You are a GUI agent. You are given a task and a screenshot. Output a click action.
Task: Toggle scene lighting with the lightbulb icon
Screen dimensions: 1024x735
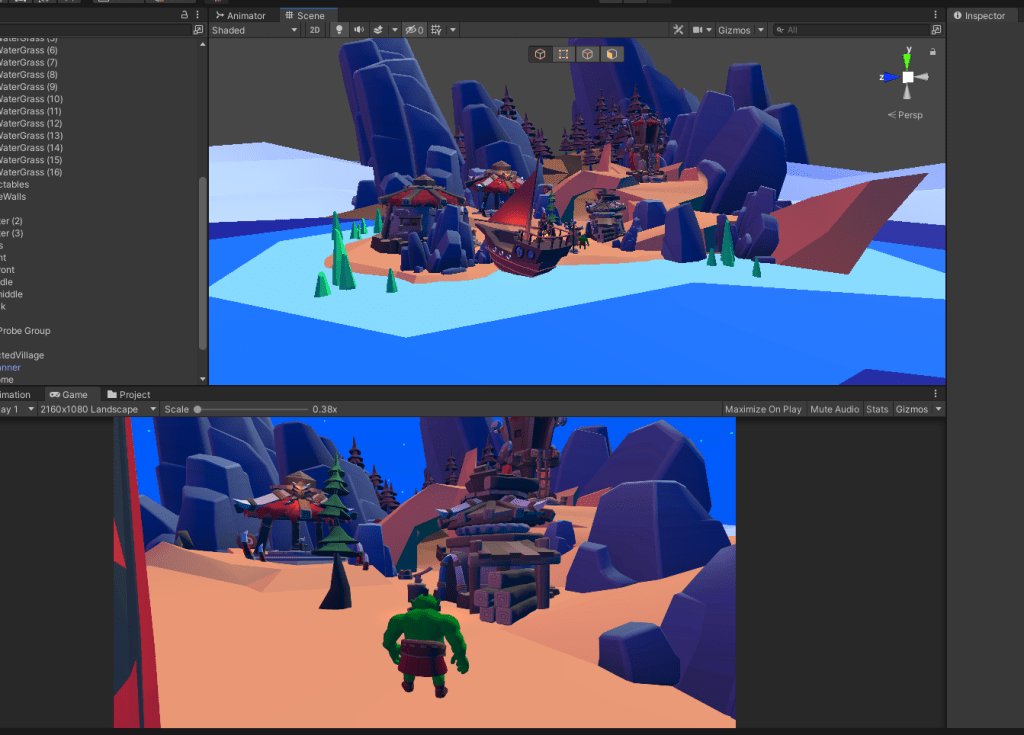click(339, 30)
